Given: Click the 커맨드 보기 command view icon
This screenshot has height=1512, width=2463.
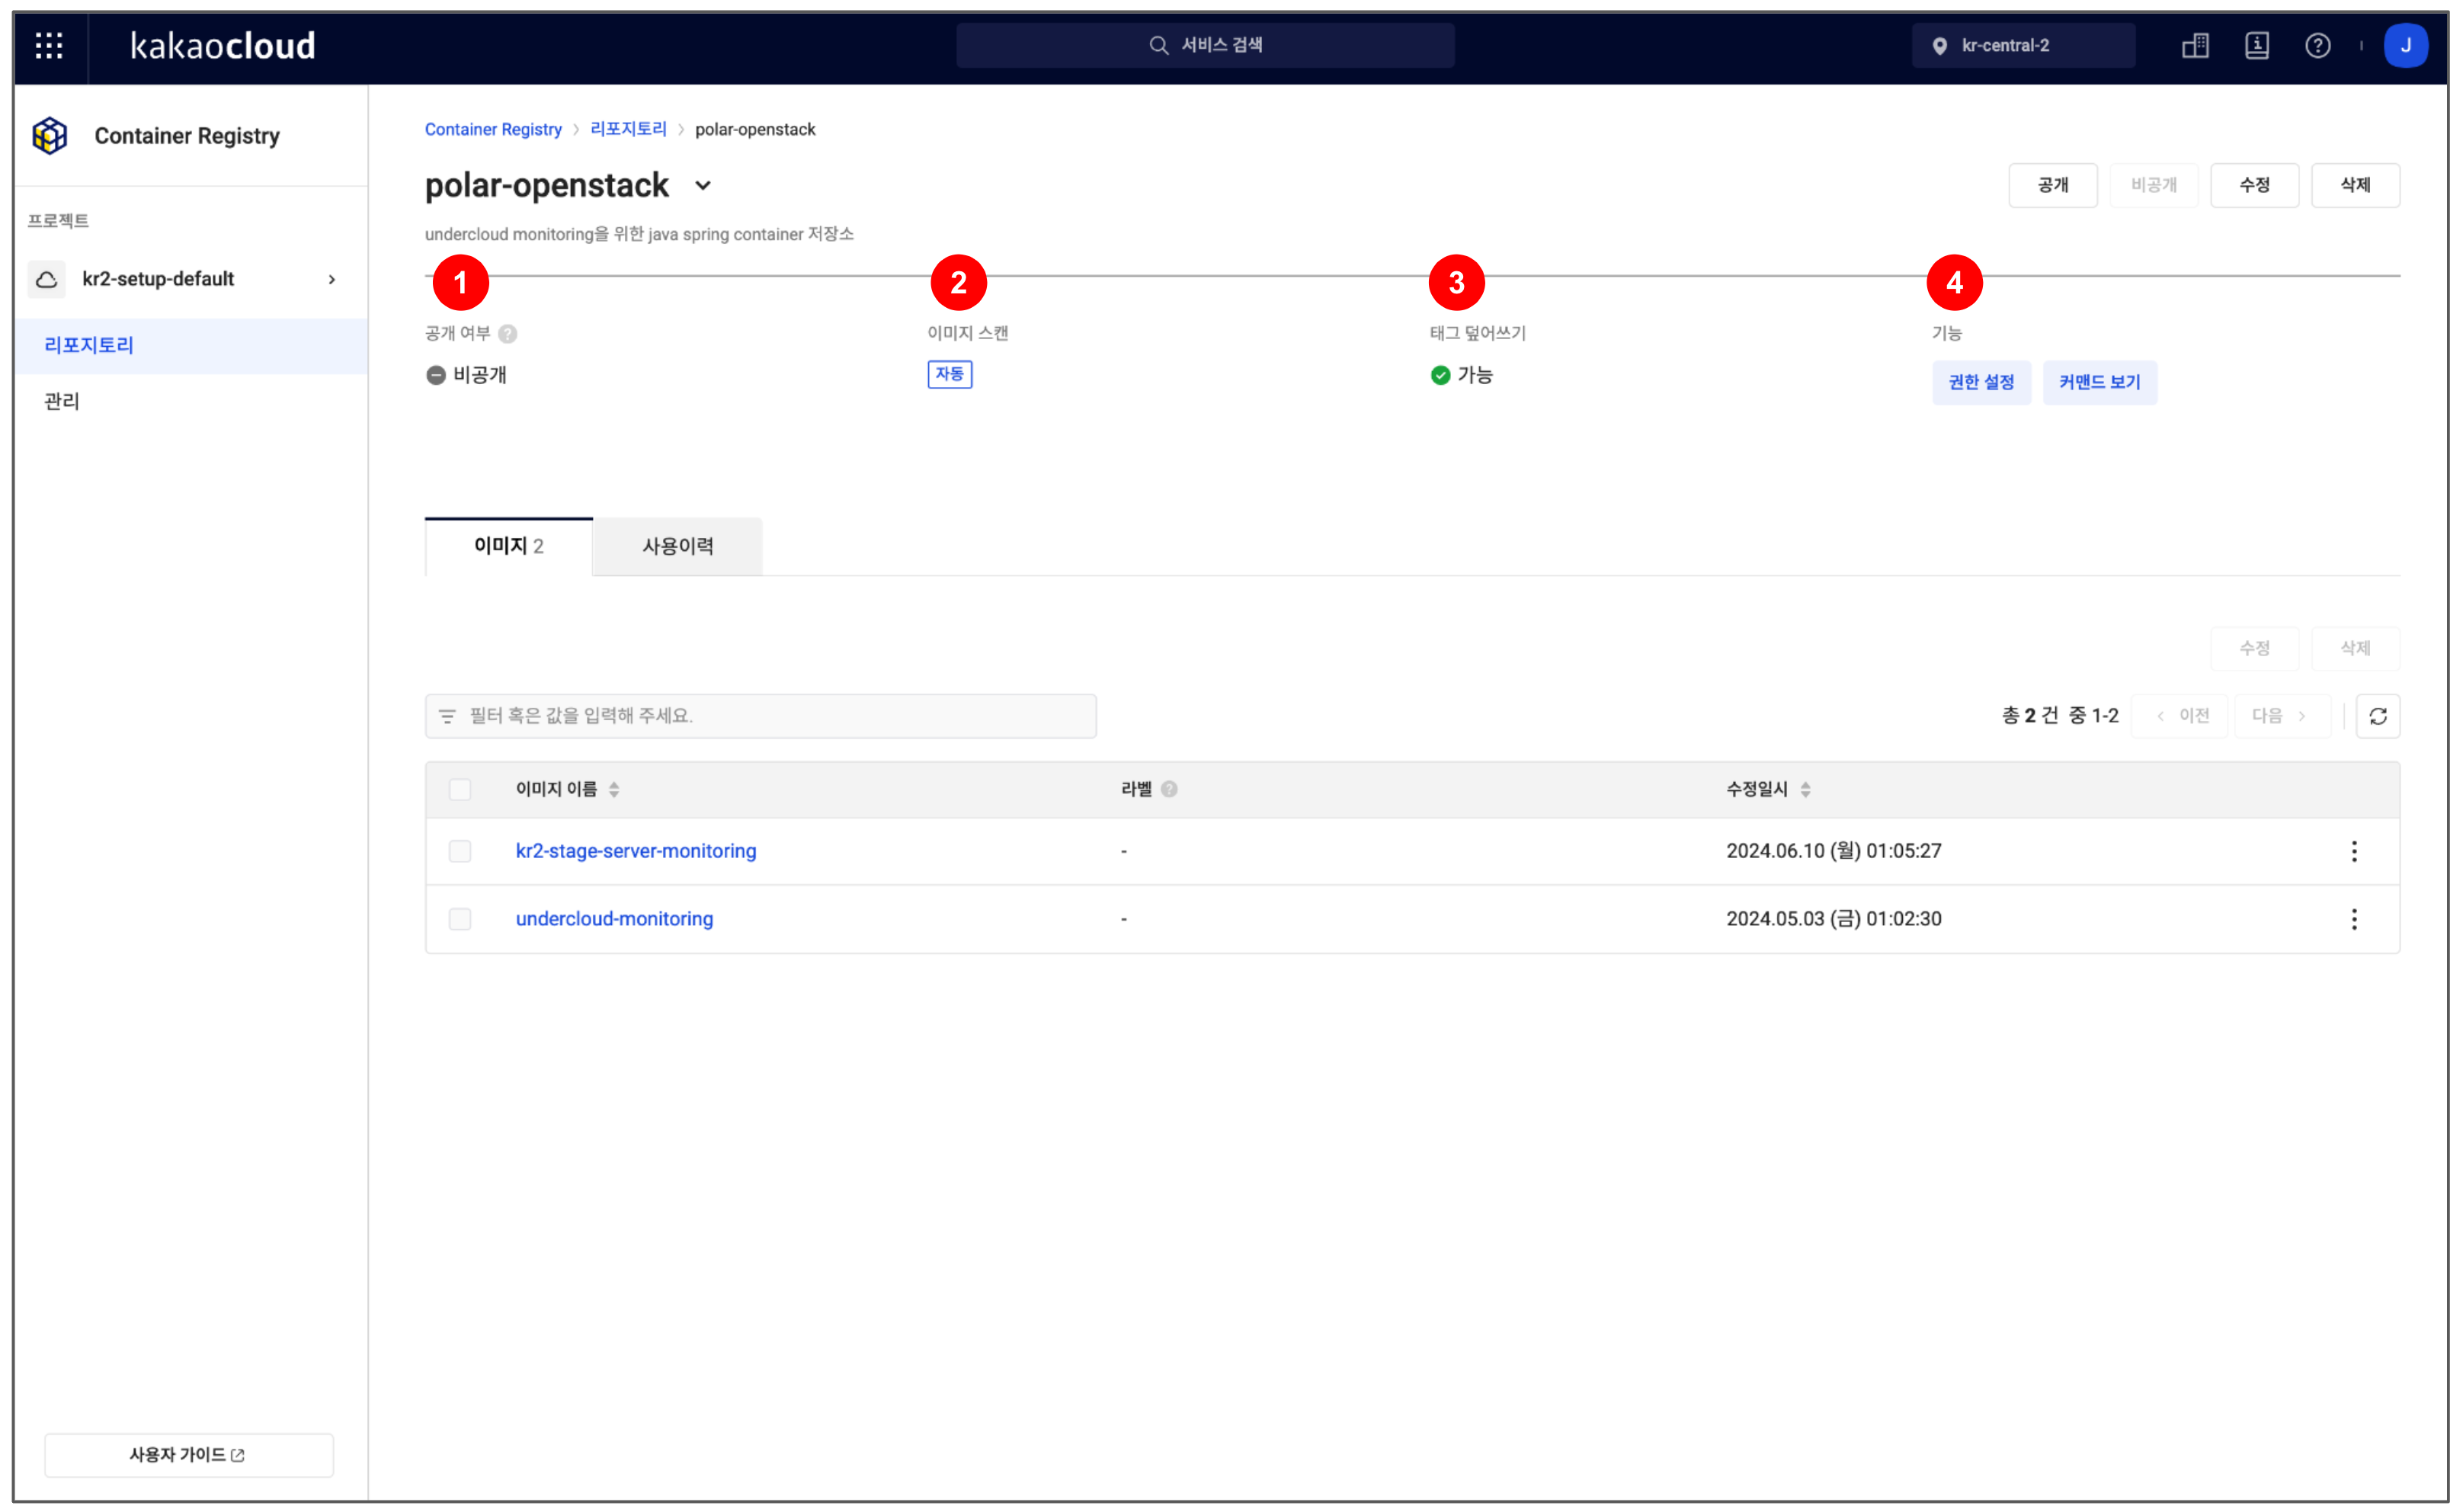Looking at the screenshot, I should coord(2096,380).
